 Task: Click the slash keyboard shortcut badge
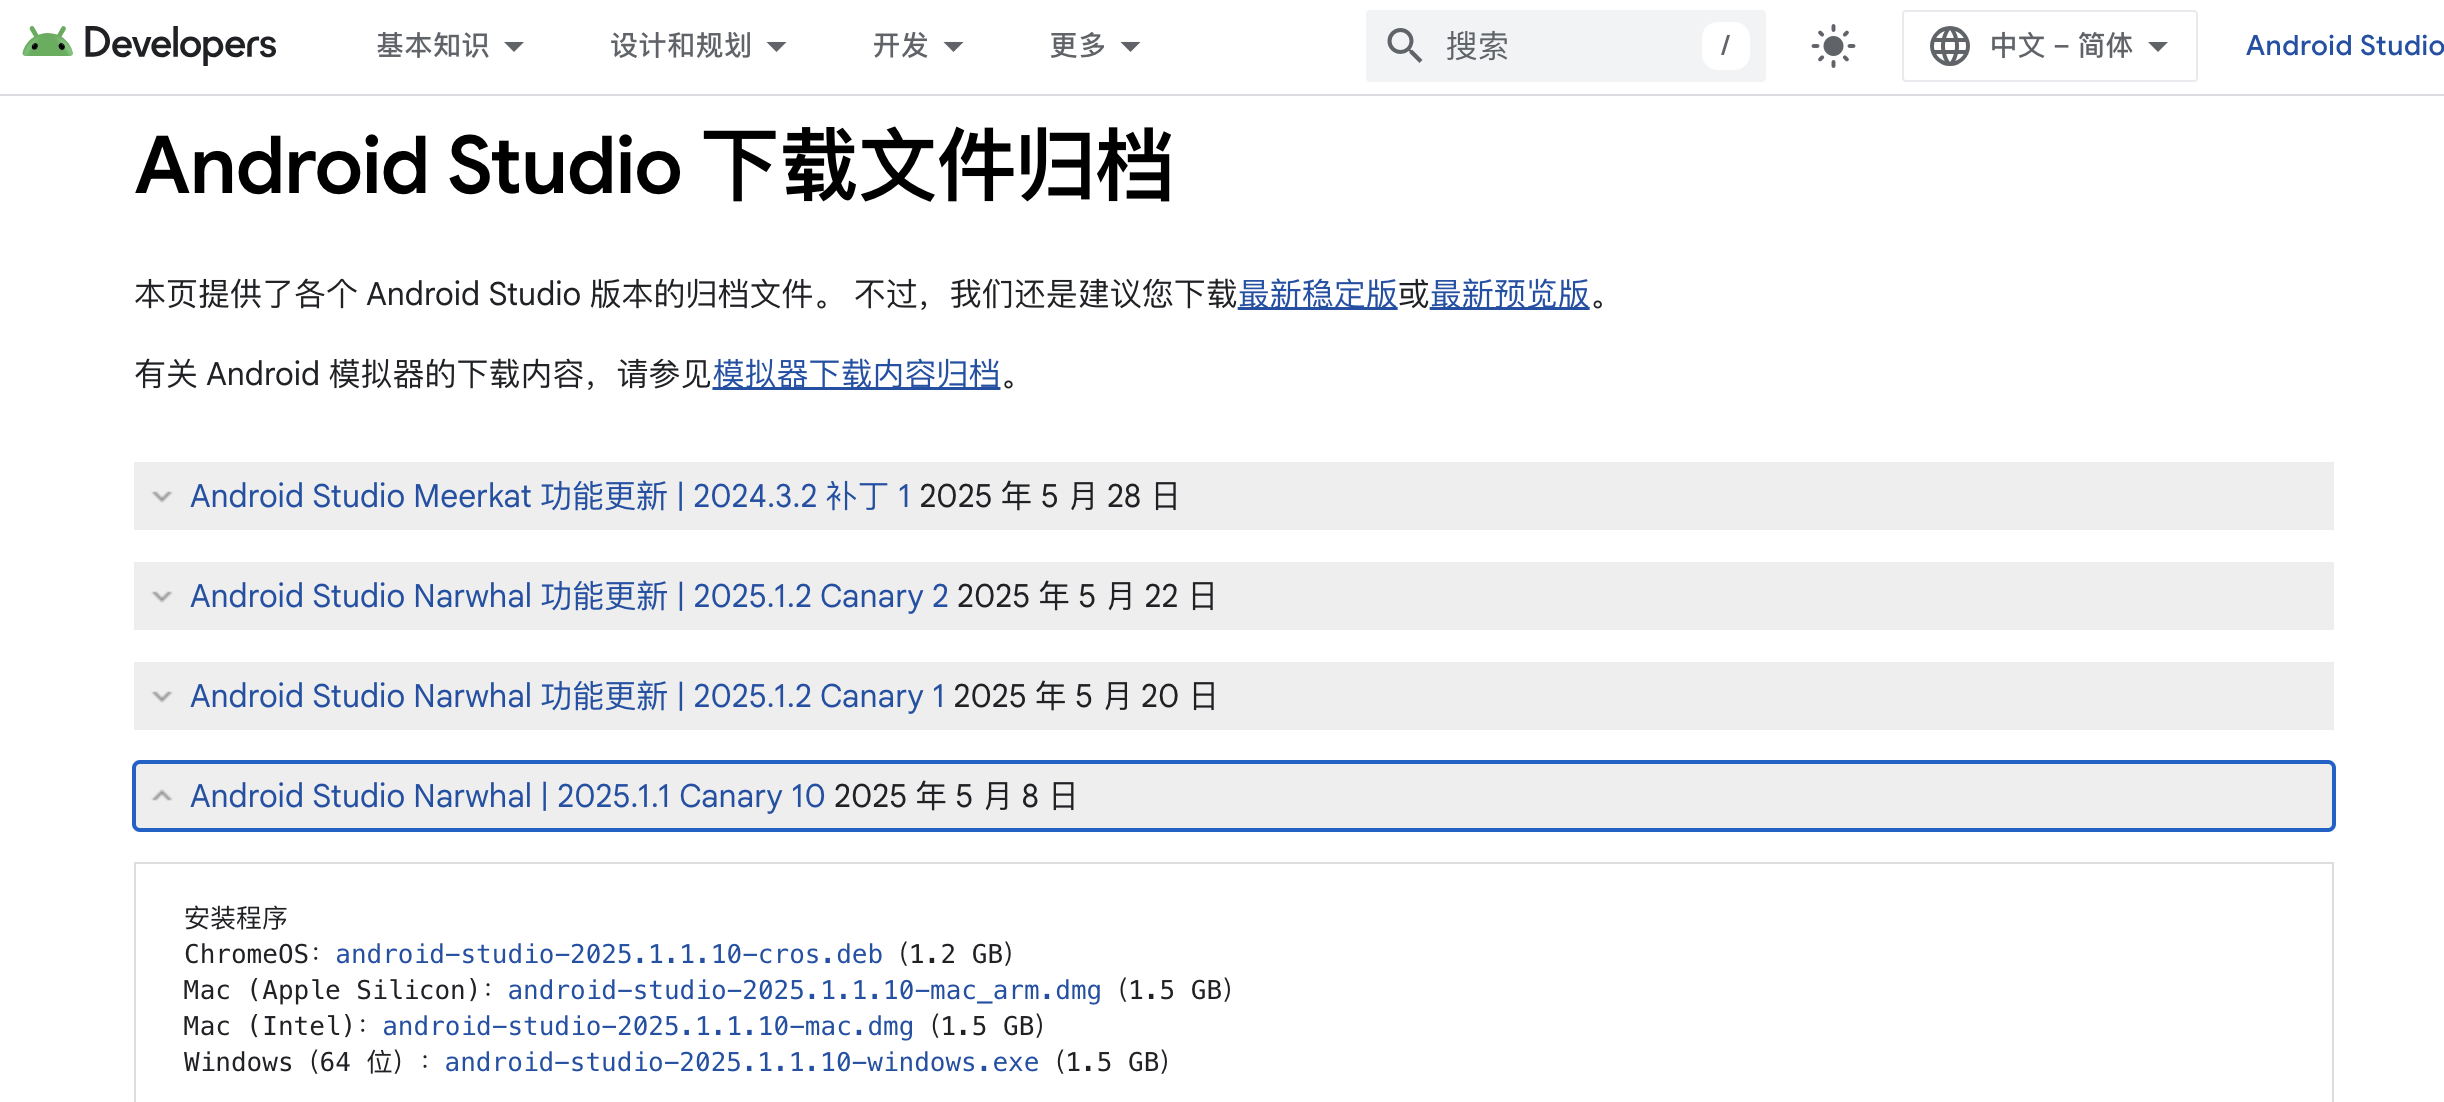click(1725, 45)
